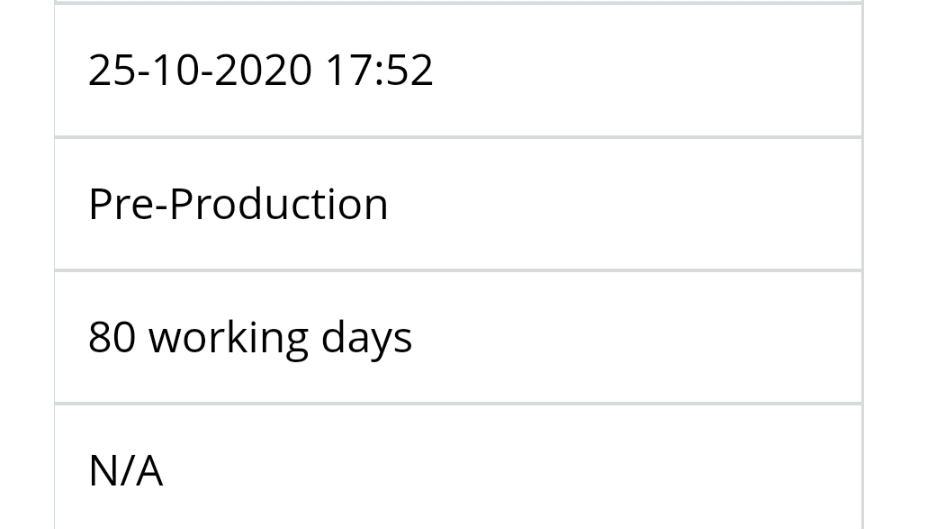Click the divider above the N/A row
Image resolution: width=945 pixels, height=529 pixels.
tap(459, 404)
